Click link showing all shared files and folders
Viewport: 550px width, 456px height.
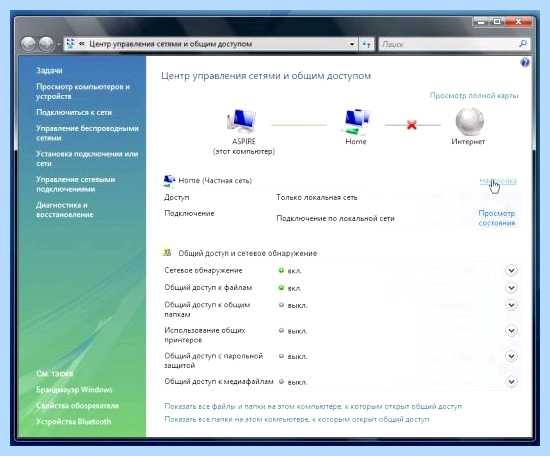tap(313, 406)
